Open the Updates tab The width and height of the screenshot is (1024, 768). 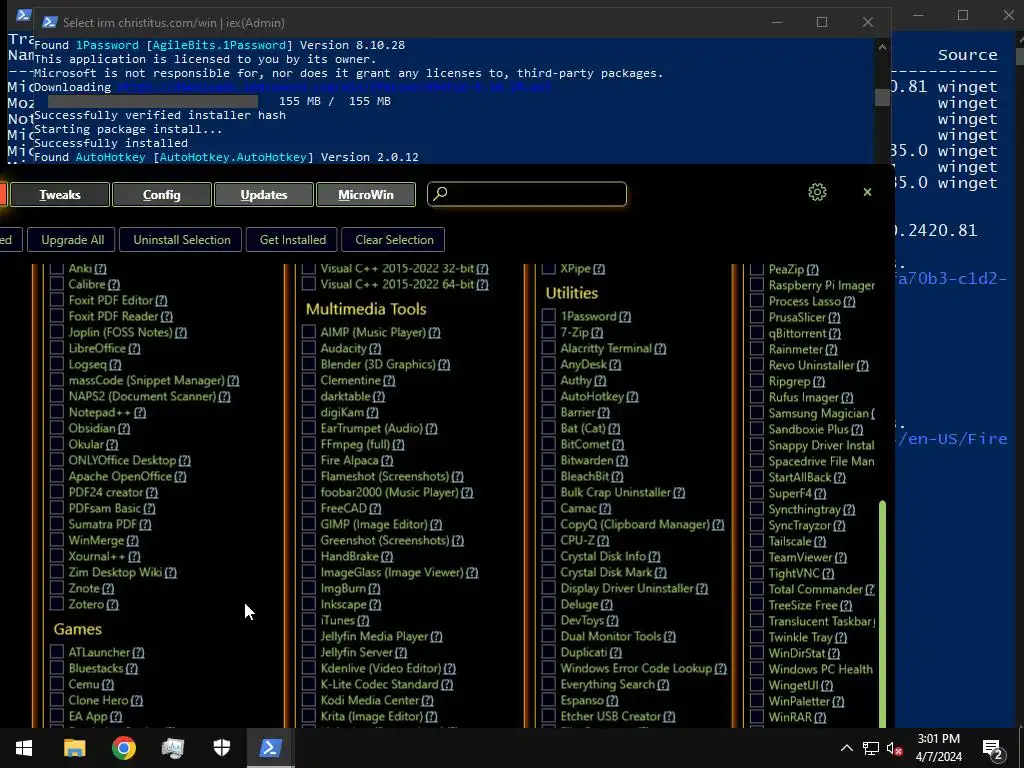click(264, 195)
